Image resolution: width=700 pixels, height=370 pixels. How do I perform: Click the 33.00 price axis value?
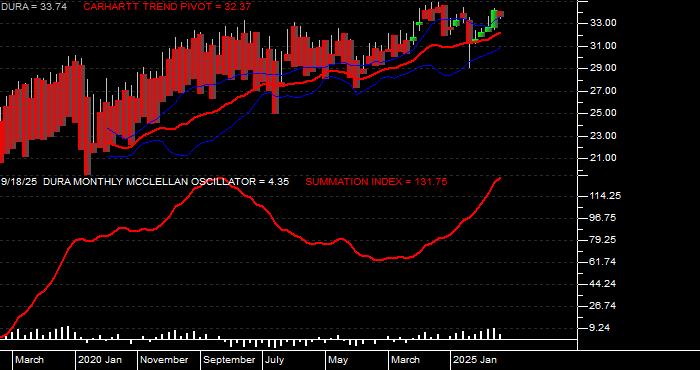pyautogui.click(x=604, y=23)
